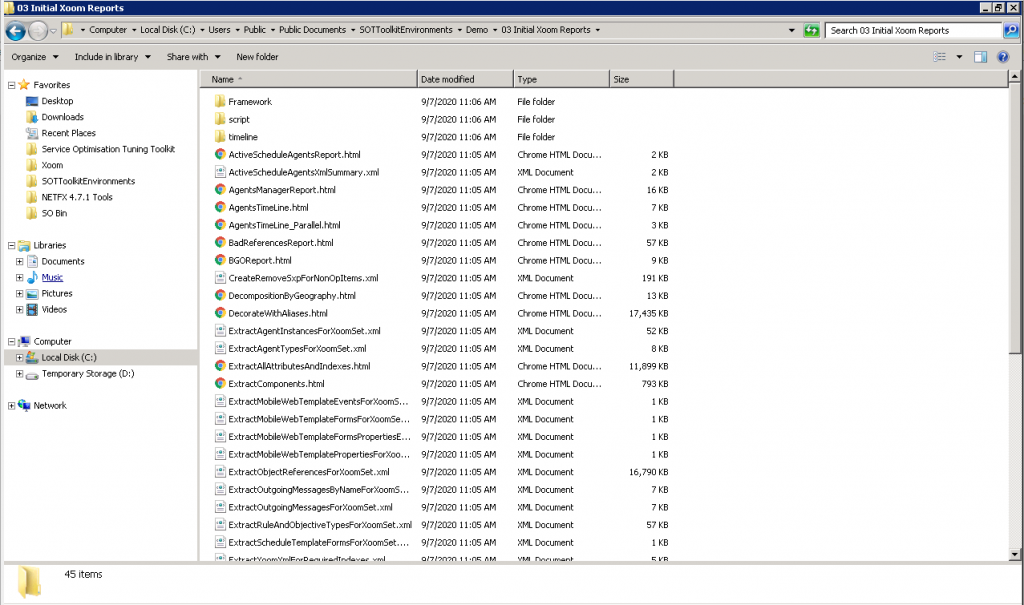Select the Framework folder icon

220,102
